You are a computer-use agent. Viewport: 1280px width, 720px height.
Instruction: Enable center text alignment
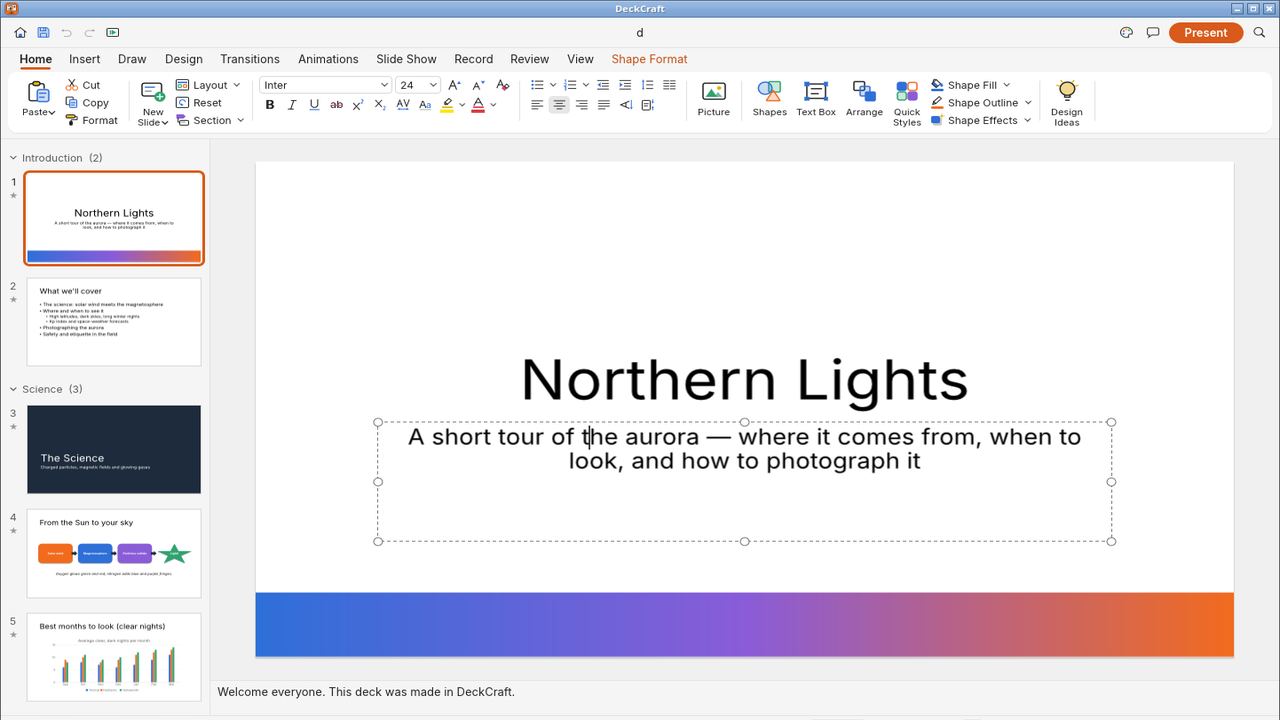click(559, 104)
